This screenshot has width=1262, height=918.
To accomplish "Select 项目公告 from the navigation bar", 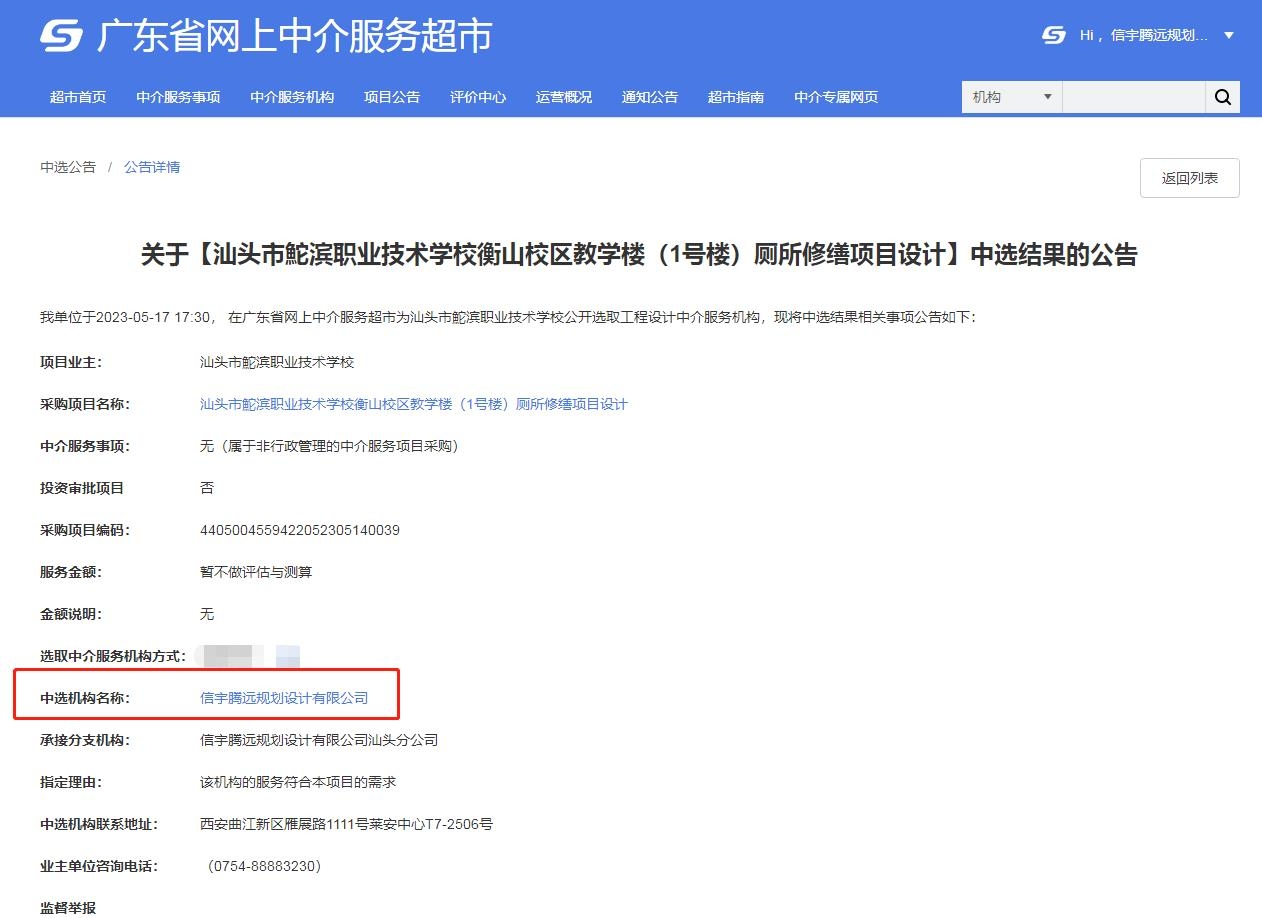I will tap(392, 96).
